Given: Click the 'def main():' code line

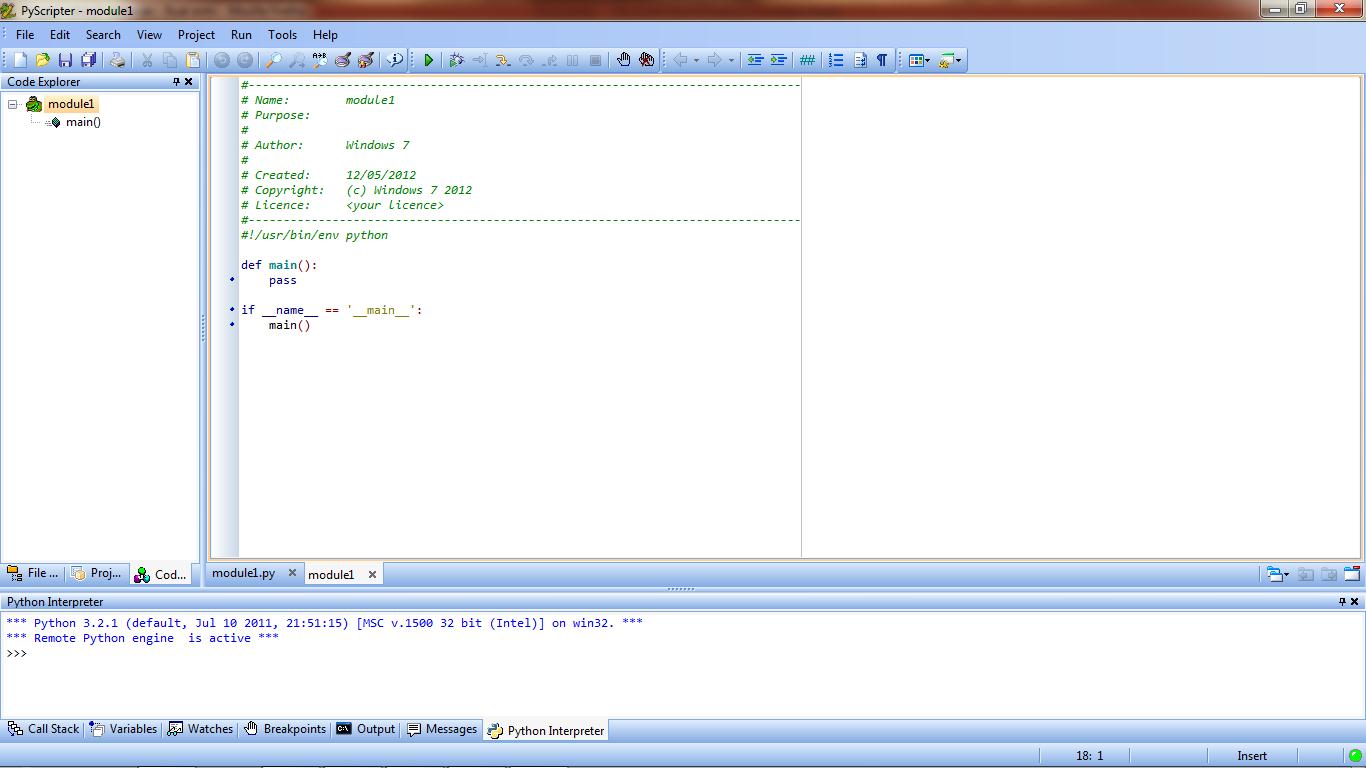Looking at the screenshot, I should (279, 265).
